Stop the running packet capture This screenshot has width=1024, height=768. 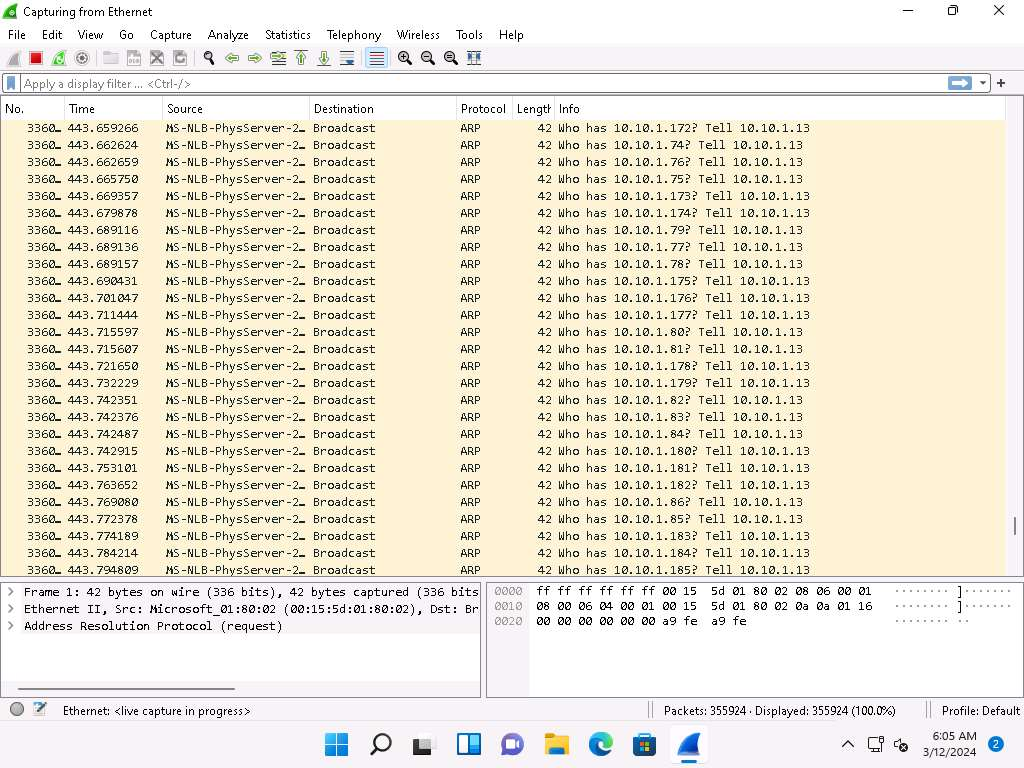tap(36, 58)
